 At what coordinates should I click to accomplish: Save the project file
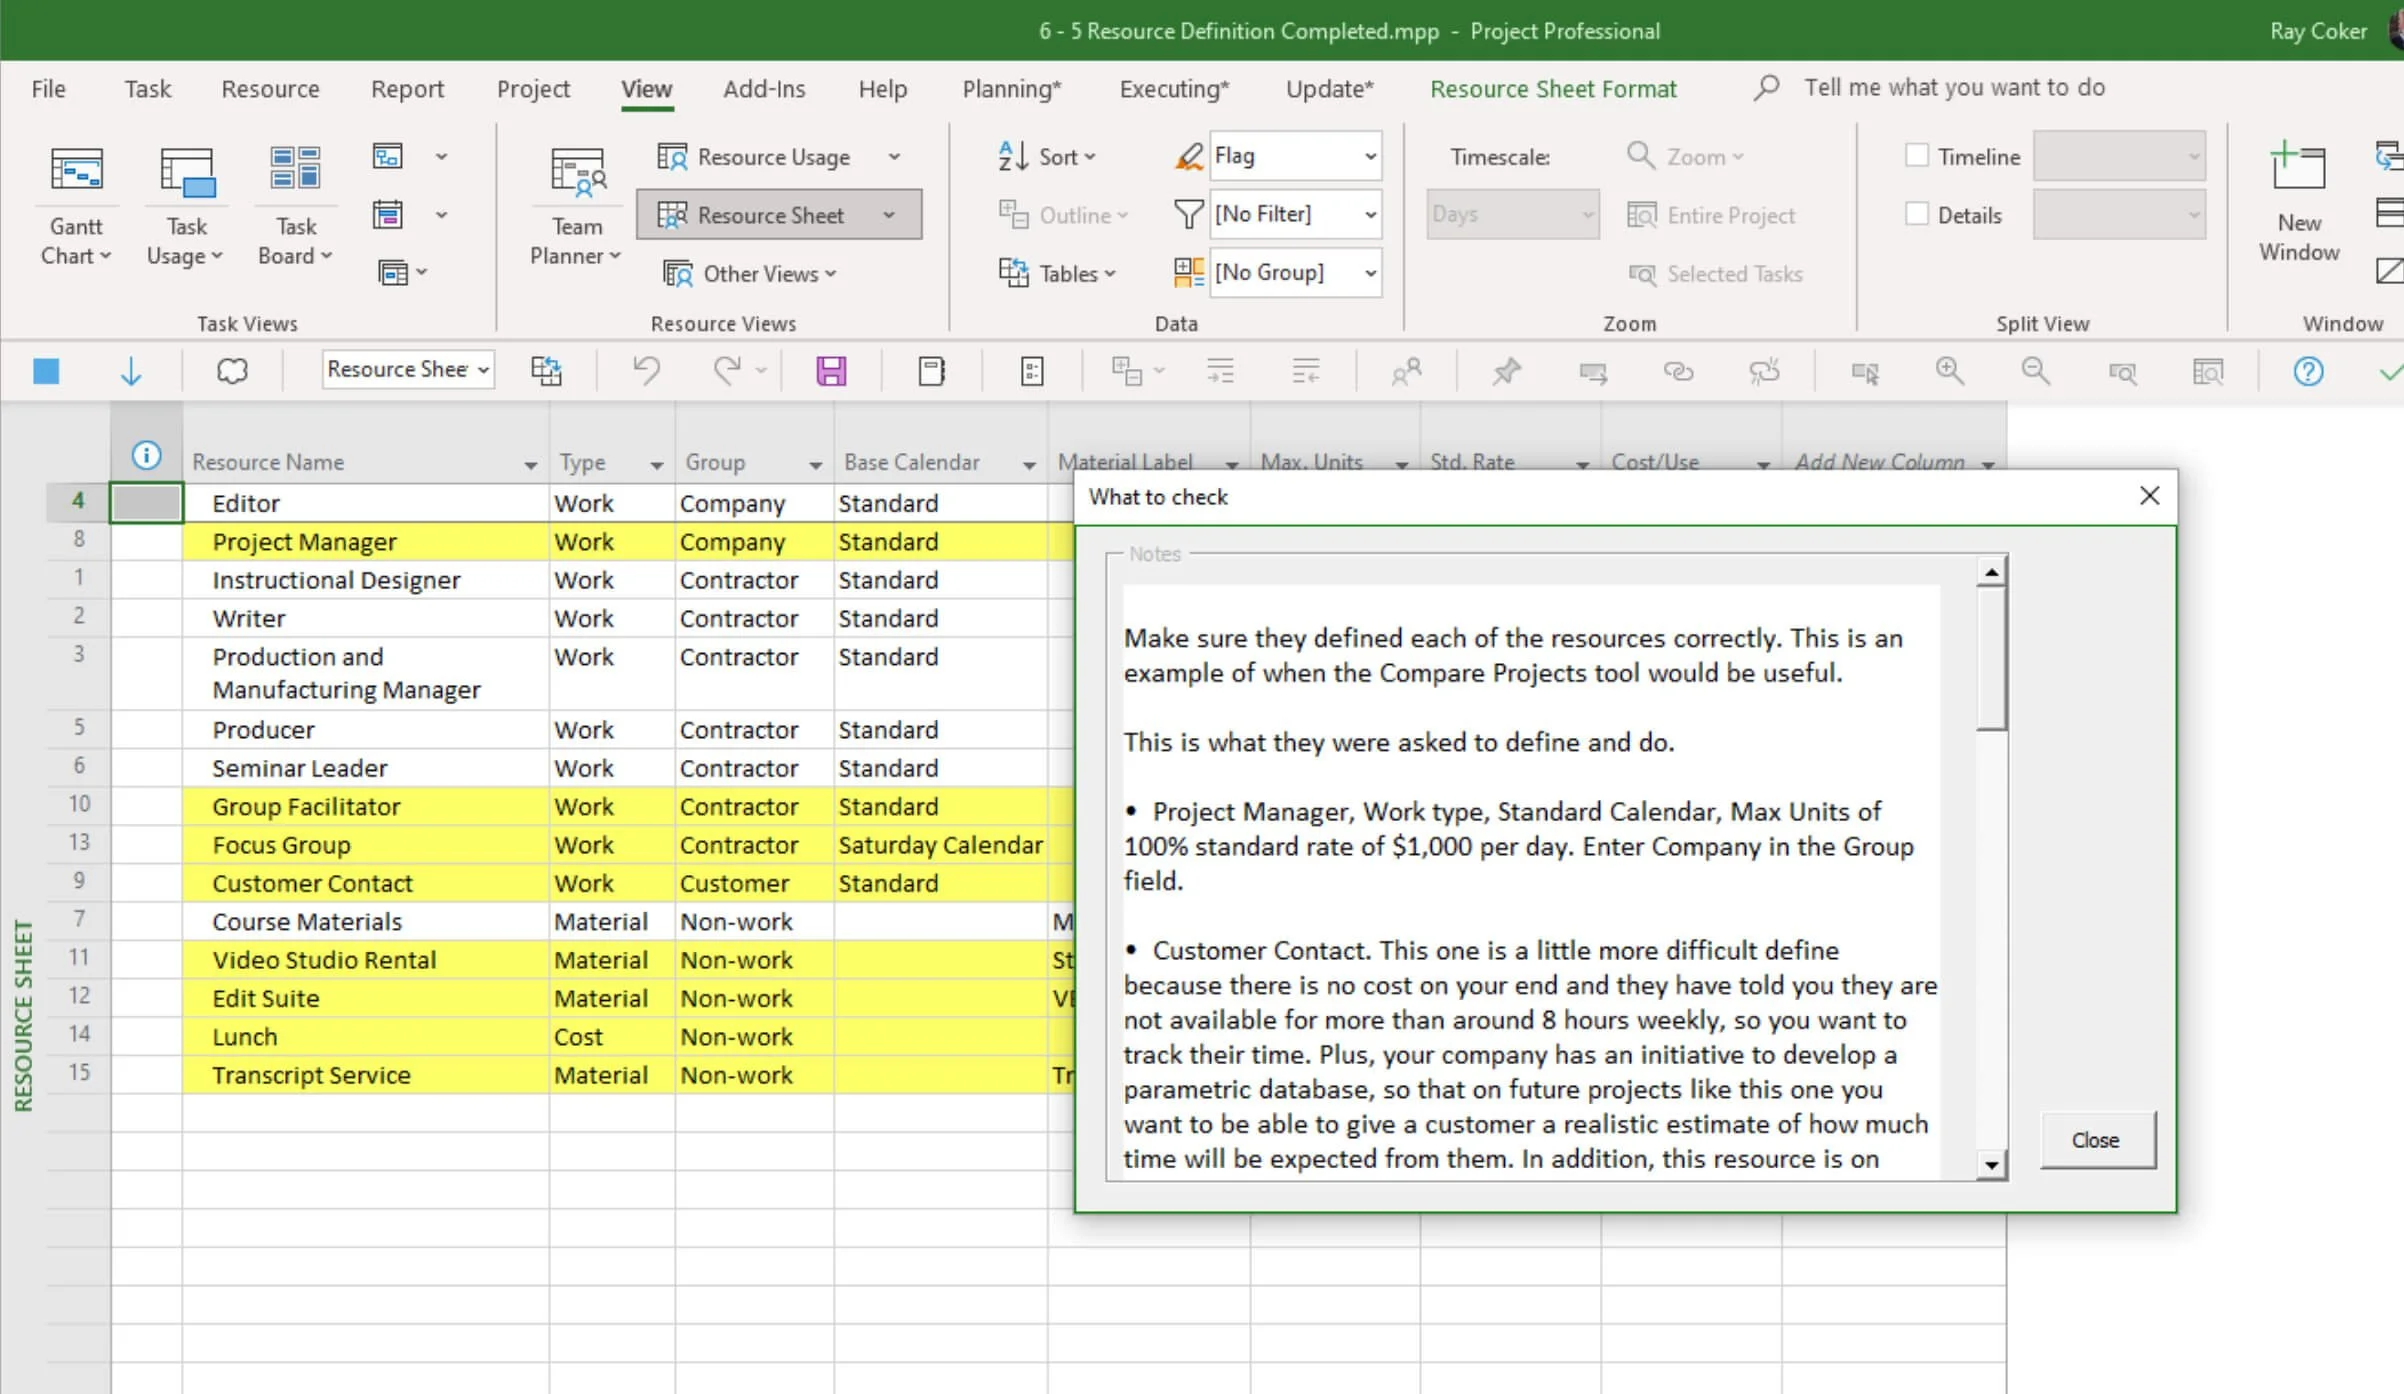click(830, 370)
